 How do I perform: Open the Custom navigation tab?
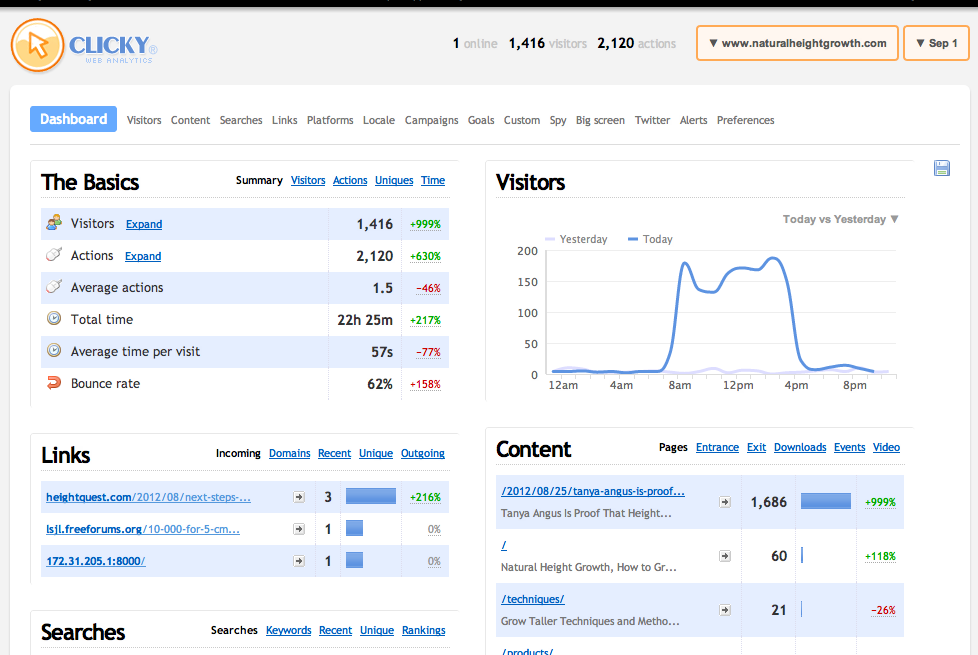(x=522, y=120)
